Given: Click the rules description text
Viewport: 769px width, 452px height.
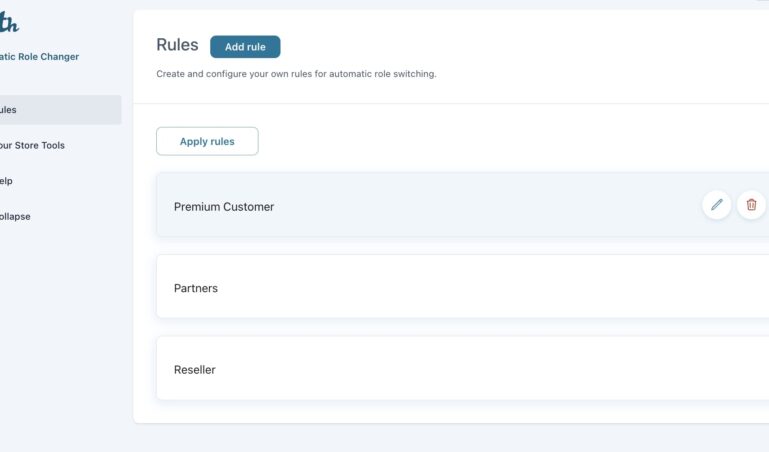Looking at the screenshot, I should point(296,74).
